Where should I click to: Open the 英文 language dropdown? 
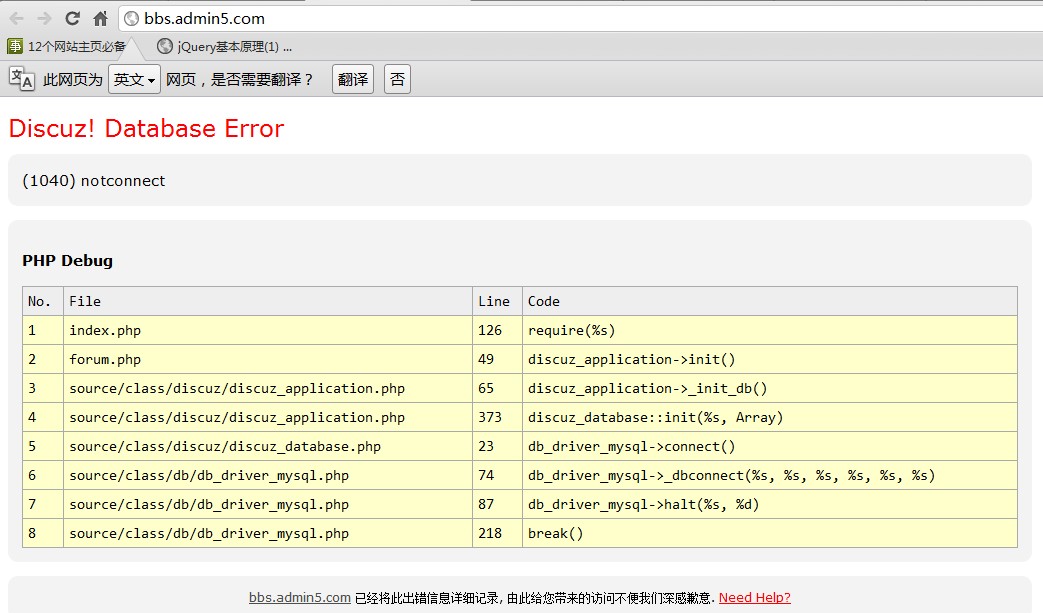click(x=134, y=79)
